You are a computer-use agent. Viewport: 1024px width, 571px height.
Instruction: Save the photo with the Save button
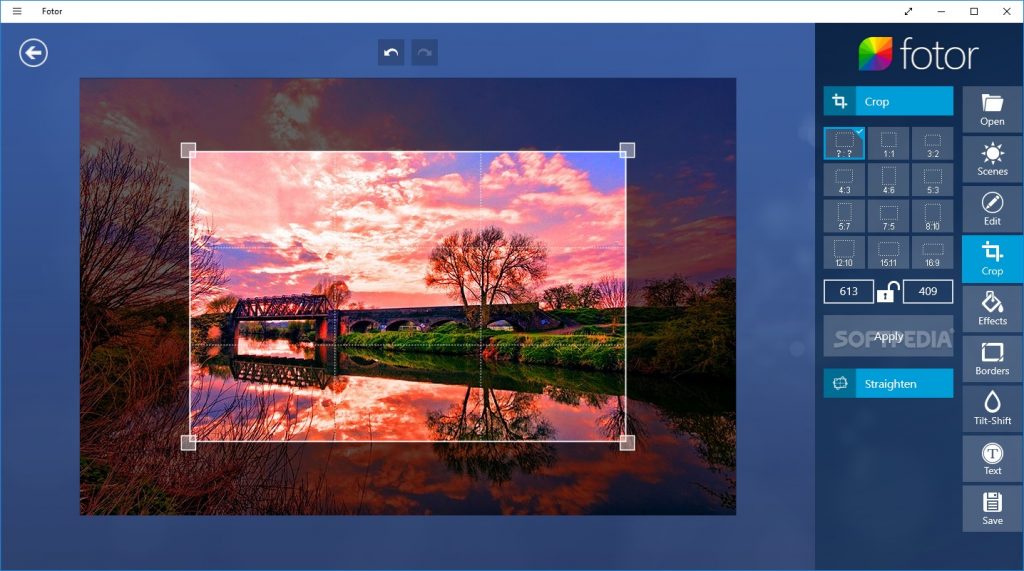[992, 509]
